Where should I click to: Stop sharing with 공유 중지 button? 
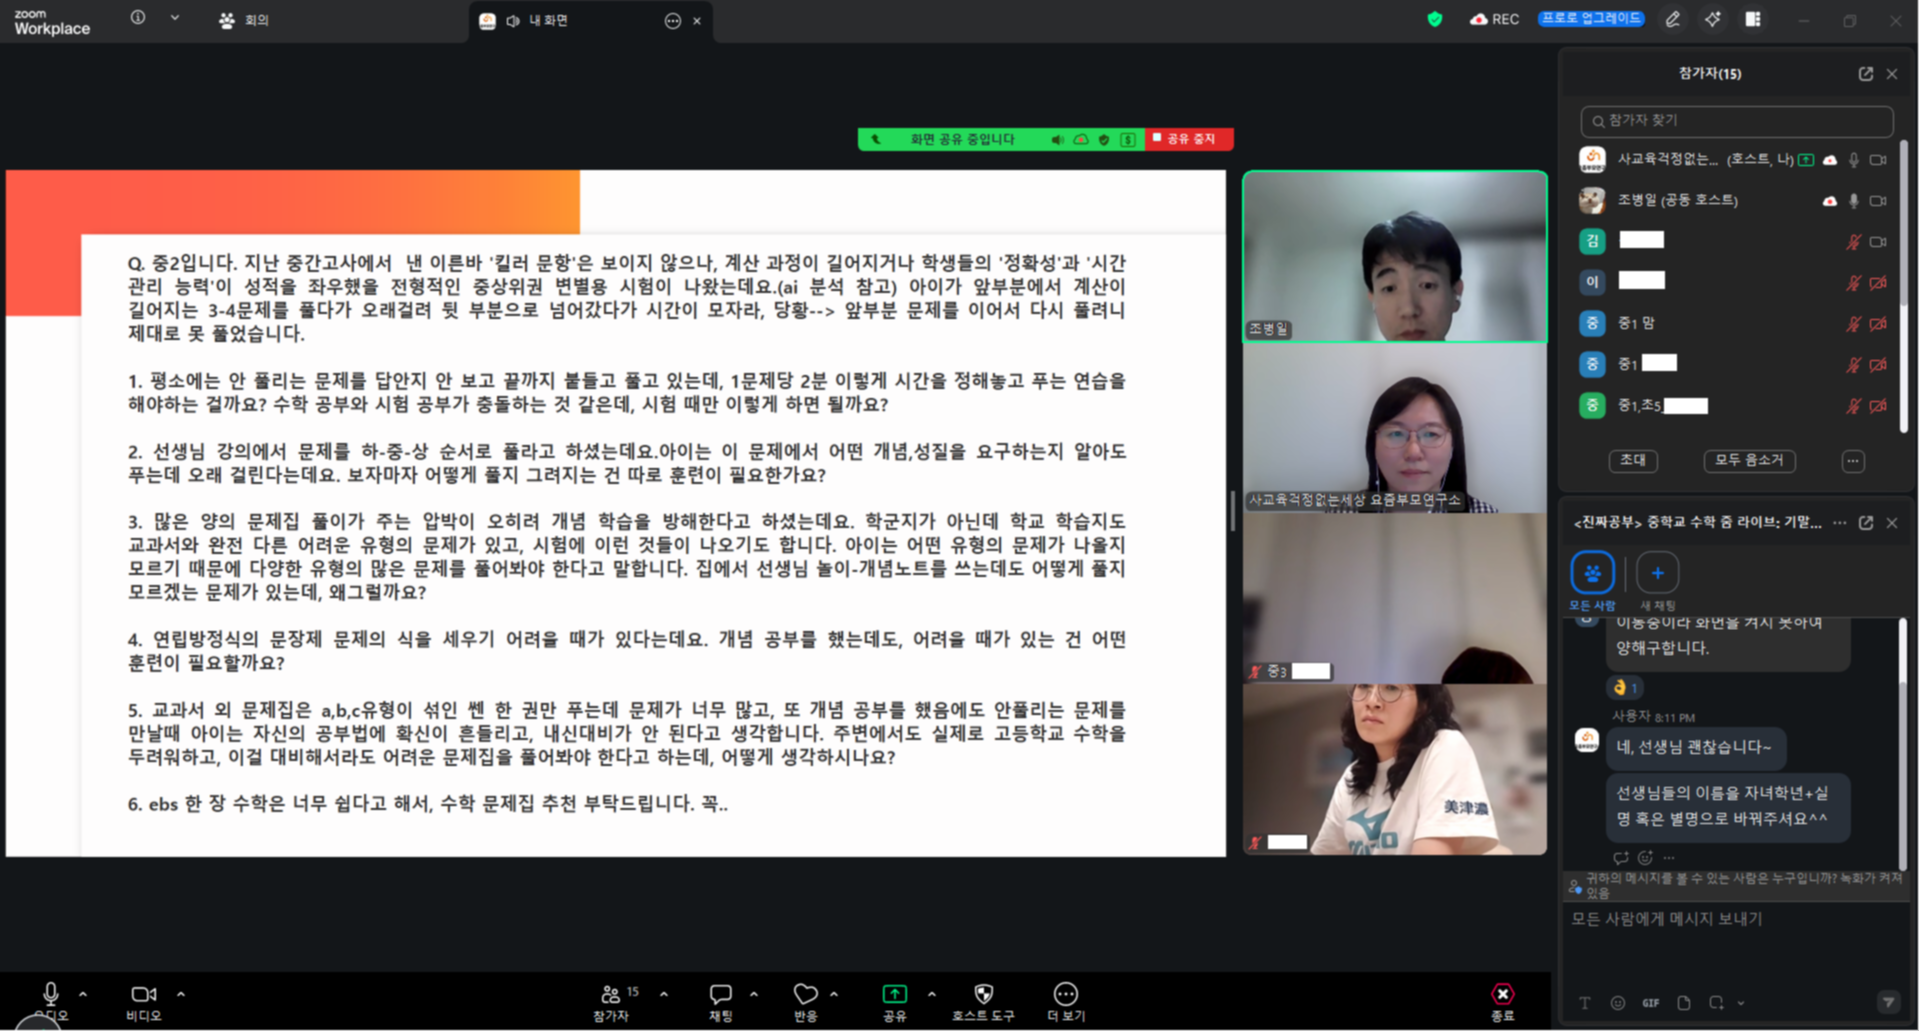(1189, 139)
